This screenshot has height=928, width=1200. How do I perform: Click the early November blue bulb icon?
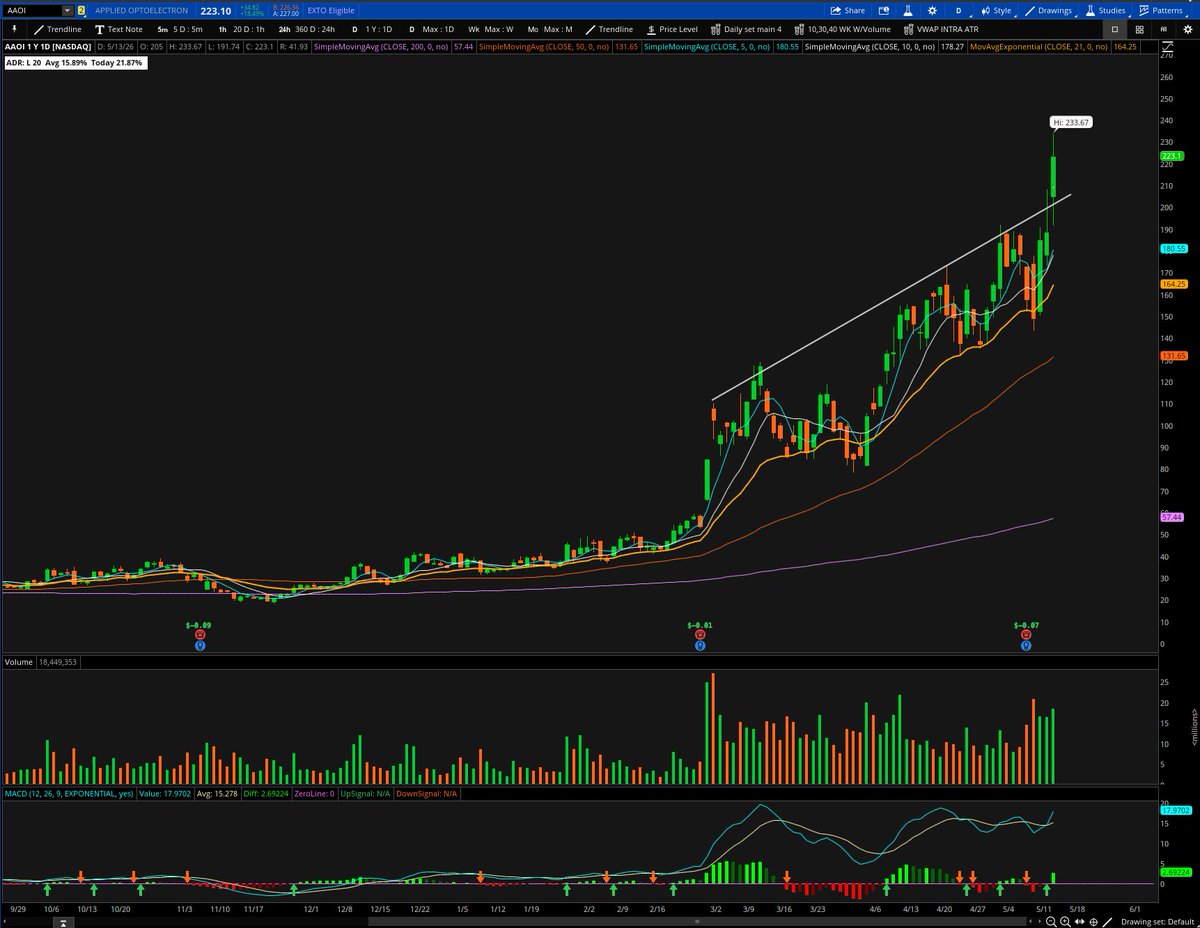[x=199, y=646]
